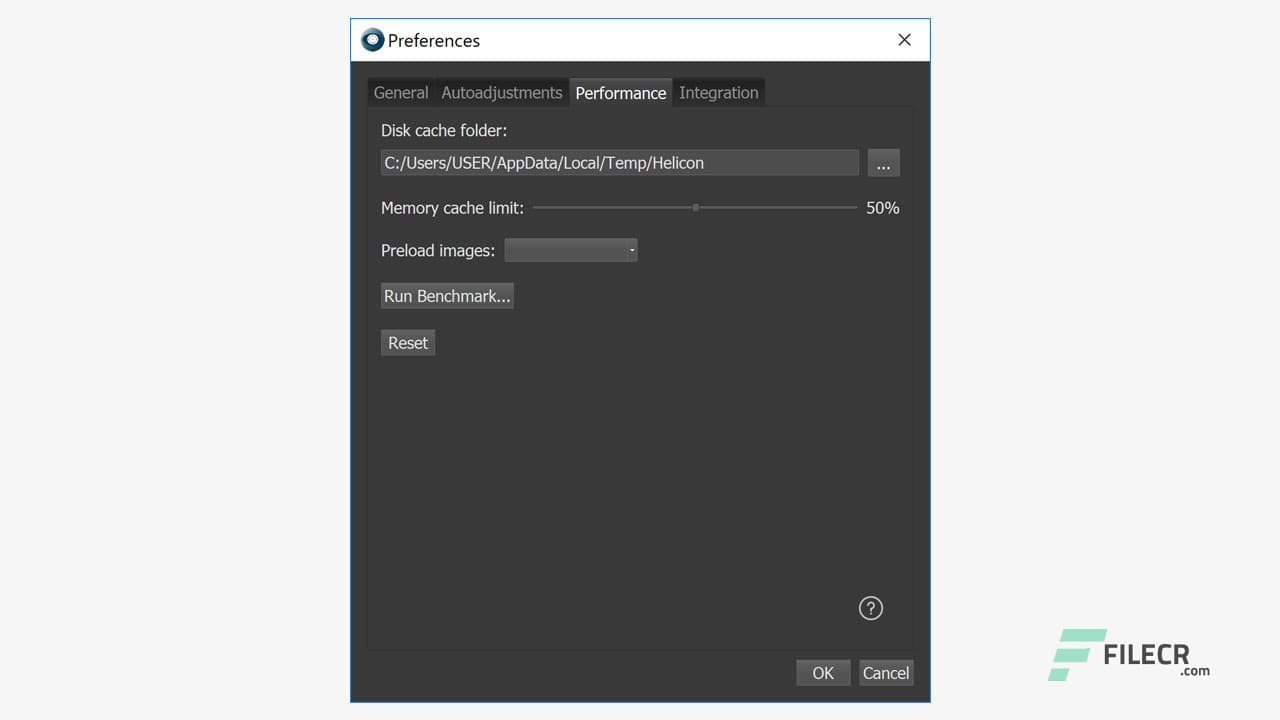Close the Preferences dialog with the X
Screen dimensions: 1280x720
coord(903,39)
